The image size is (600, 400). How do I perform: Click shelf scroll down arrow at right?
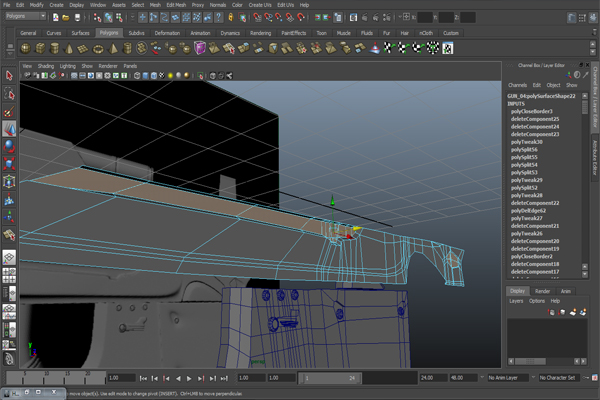click(x=593, y=52)
